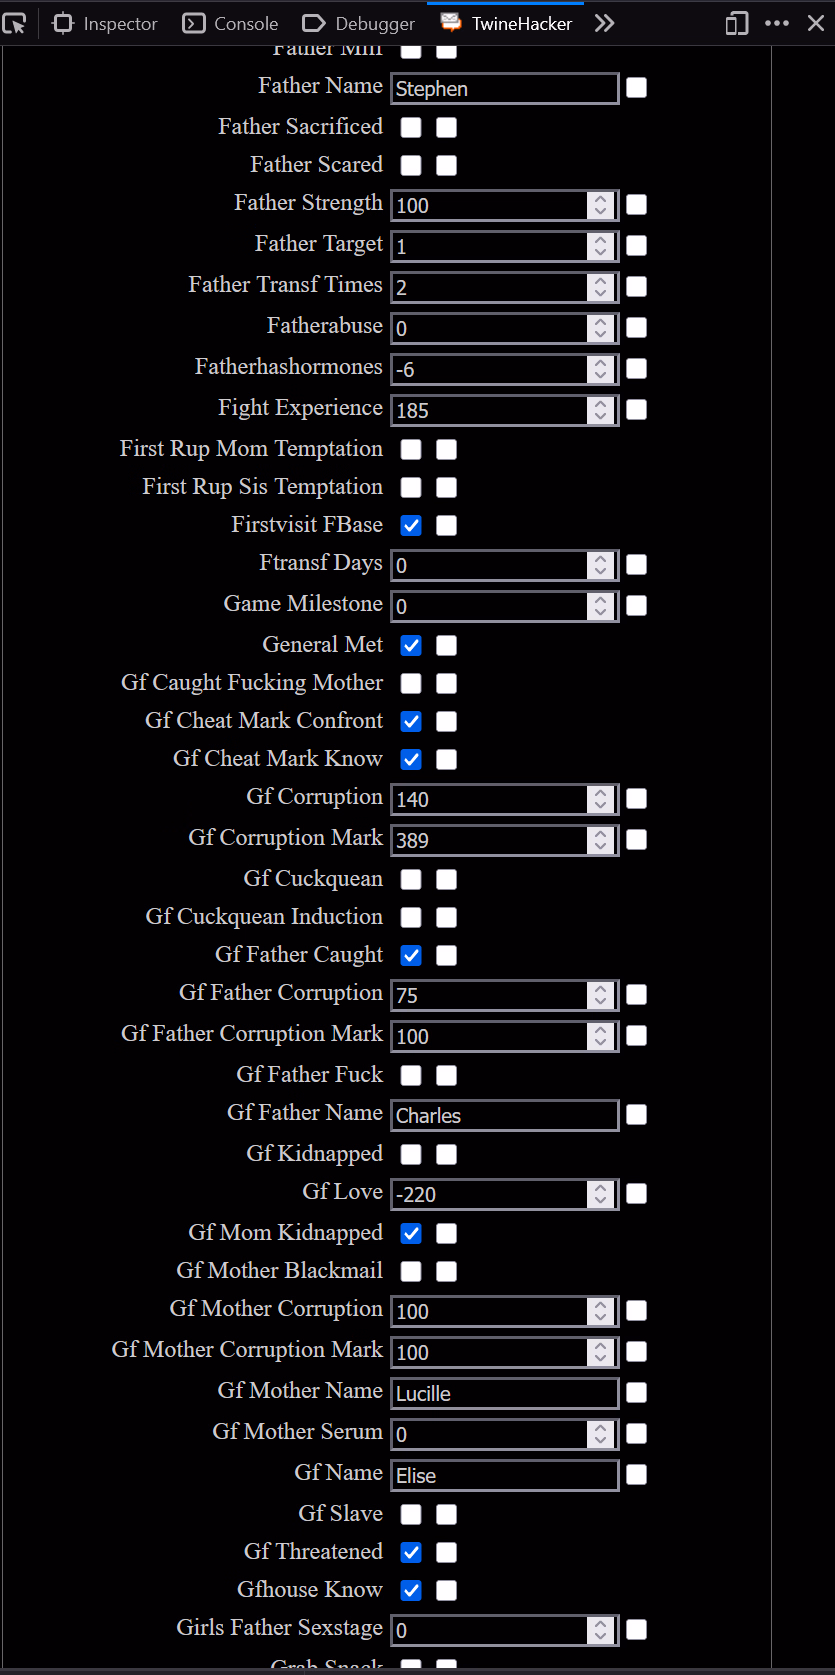
Task: Tick the checkbox beside Gf Name field
Action: [637, 1475]
